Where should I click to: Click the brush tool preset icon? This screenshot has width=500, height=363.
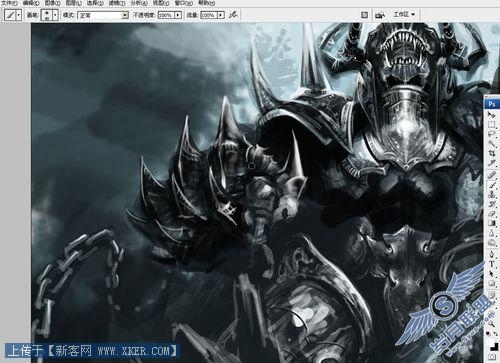tap(11, 15)
